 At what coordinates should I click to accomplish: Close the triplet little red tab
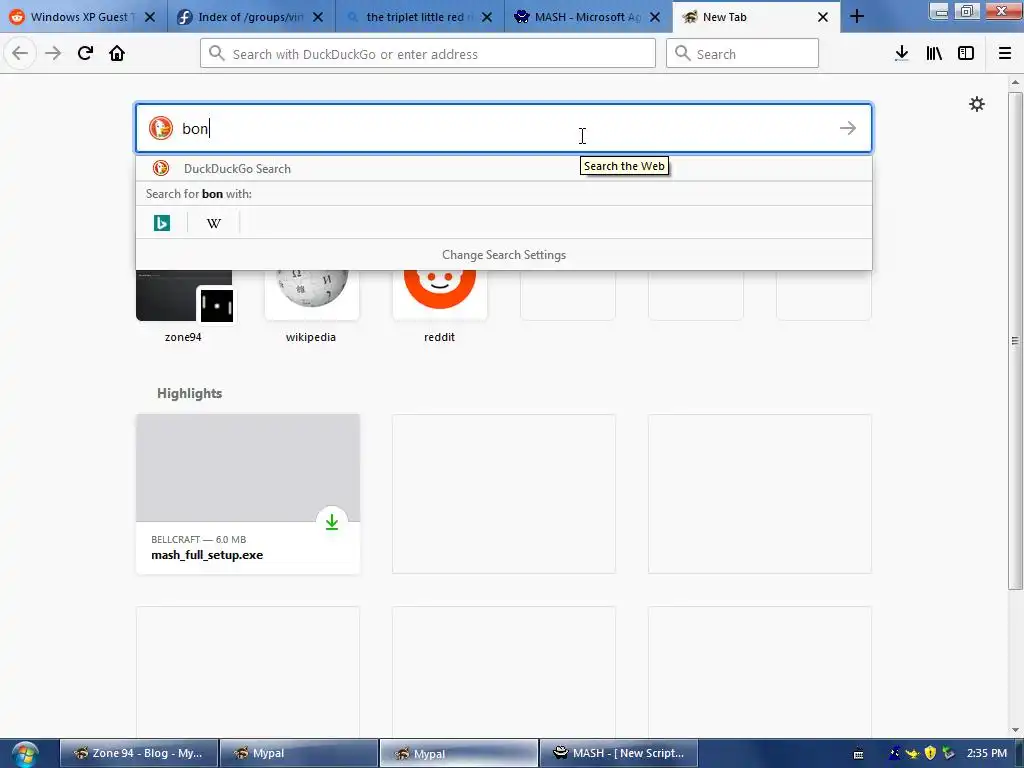(x=487, y=17)
